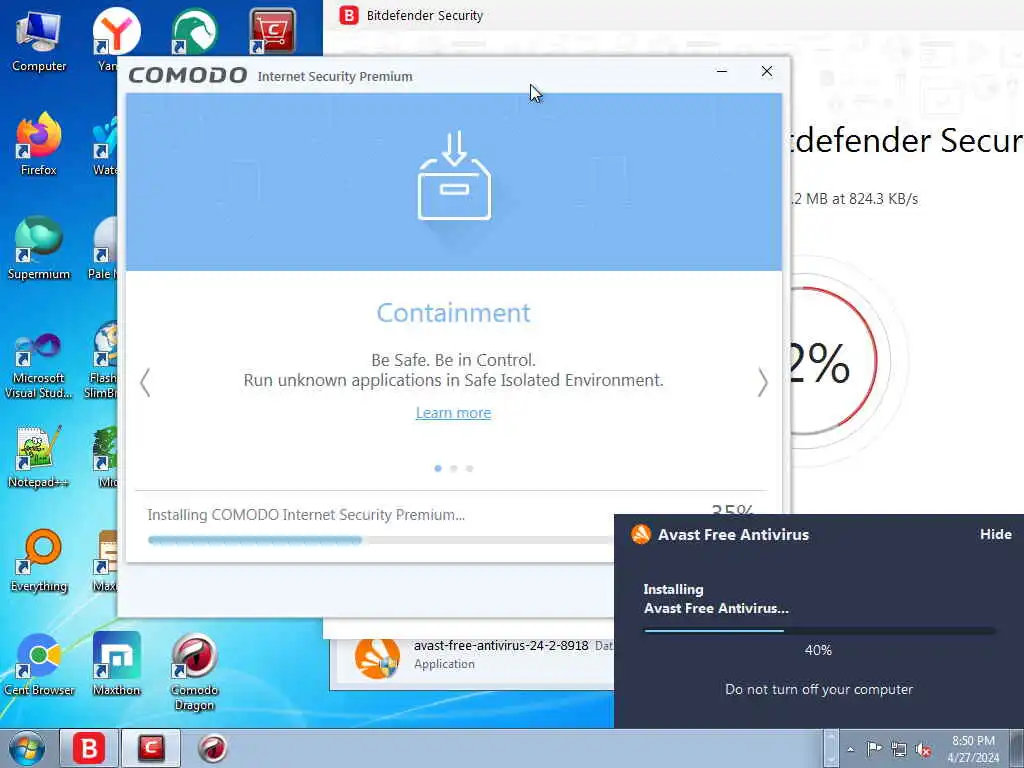Open the Computer desktop icon
This screenshot has height=768, width=1024.
[x=38, y=40]
